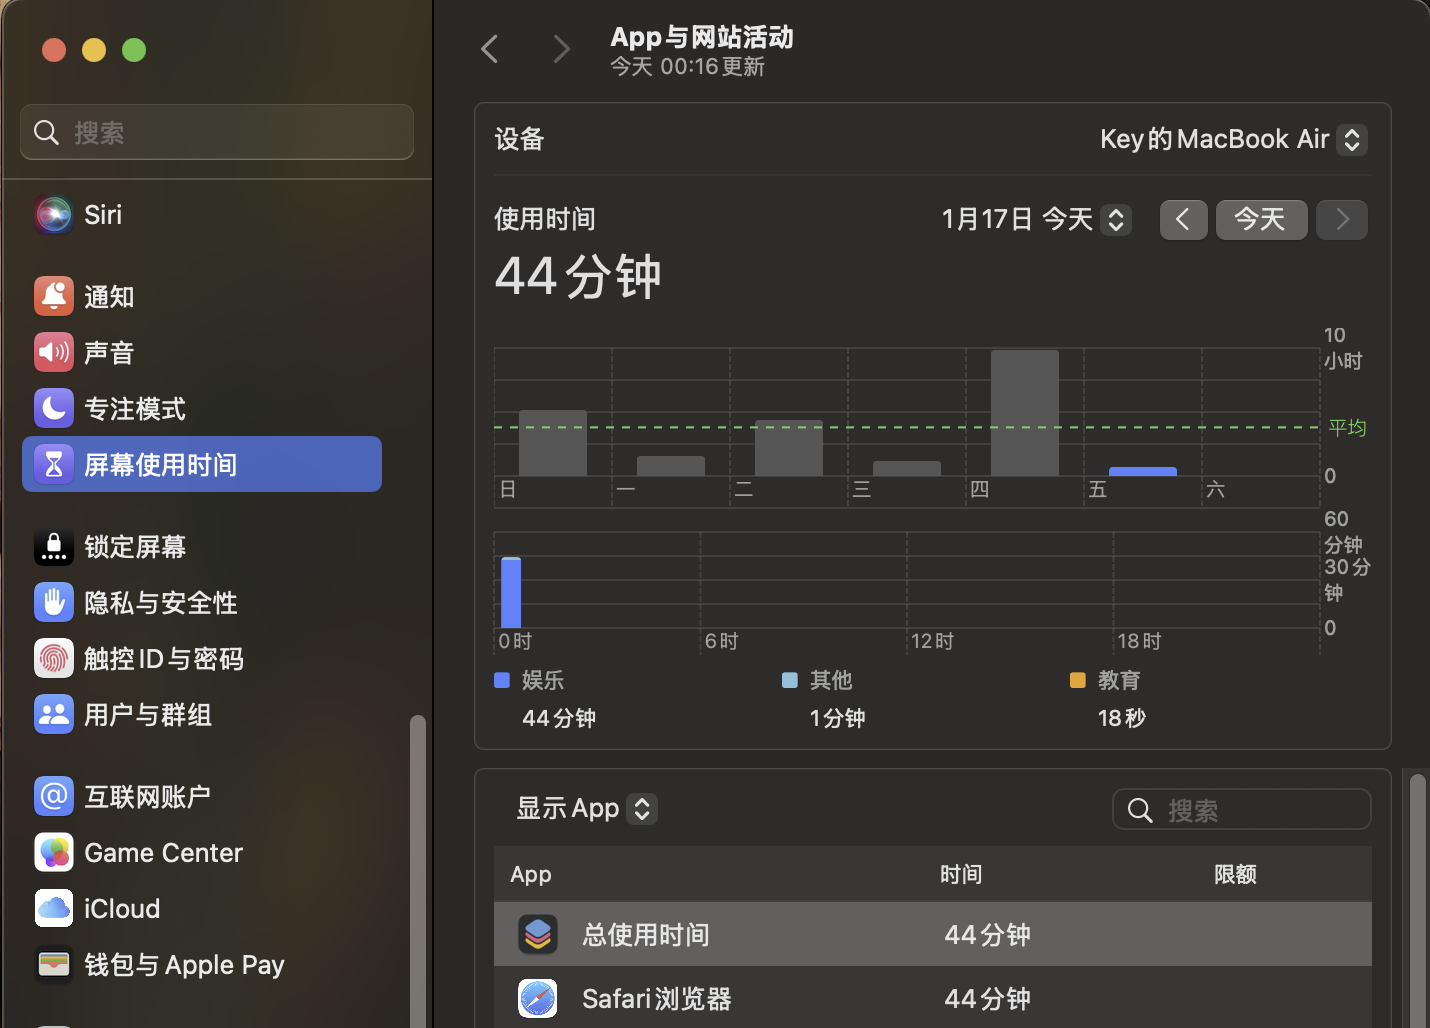Image resolution: width=1430 pixels, height=1028 pixels.
Task: Navigate back using toolbar back chevron
Action: (490, 49)
